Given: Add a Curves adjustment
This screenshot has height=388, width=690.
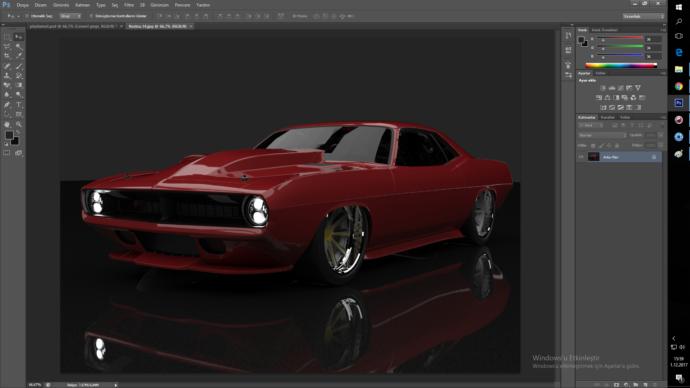Looking at the screenshot, I should coord(620,88).
